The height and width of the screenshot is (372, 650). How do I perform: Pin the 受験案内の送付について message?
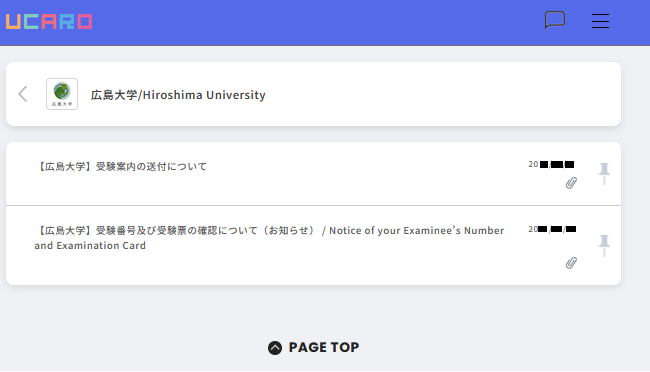point(604,174)
